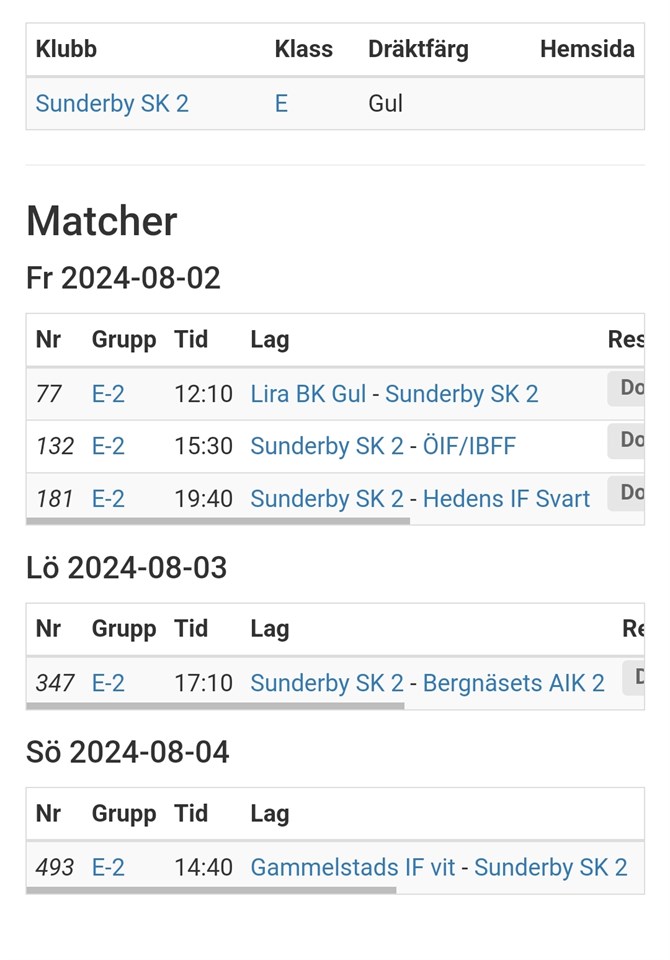Click group E-2 link for match 347
This screenshot has width=670, height=960.
(x=108, y=683)
